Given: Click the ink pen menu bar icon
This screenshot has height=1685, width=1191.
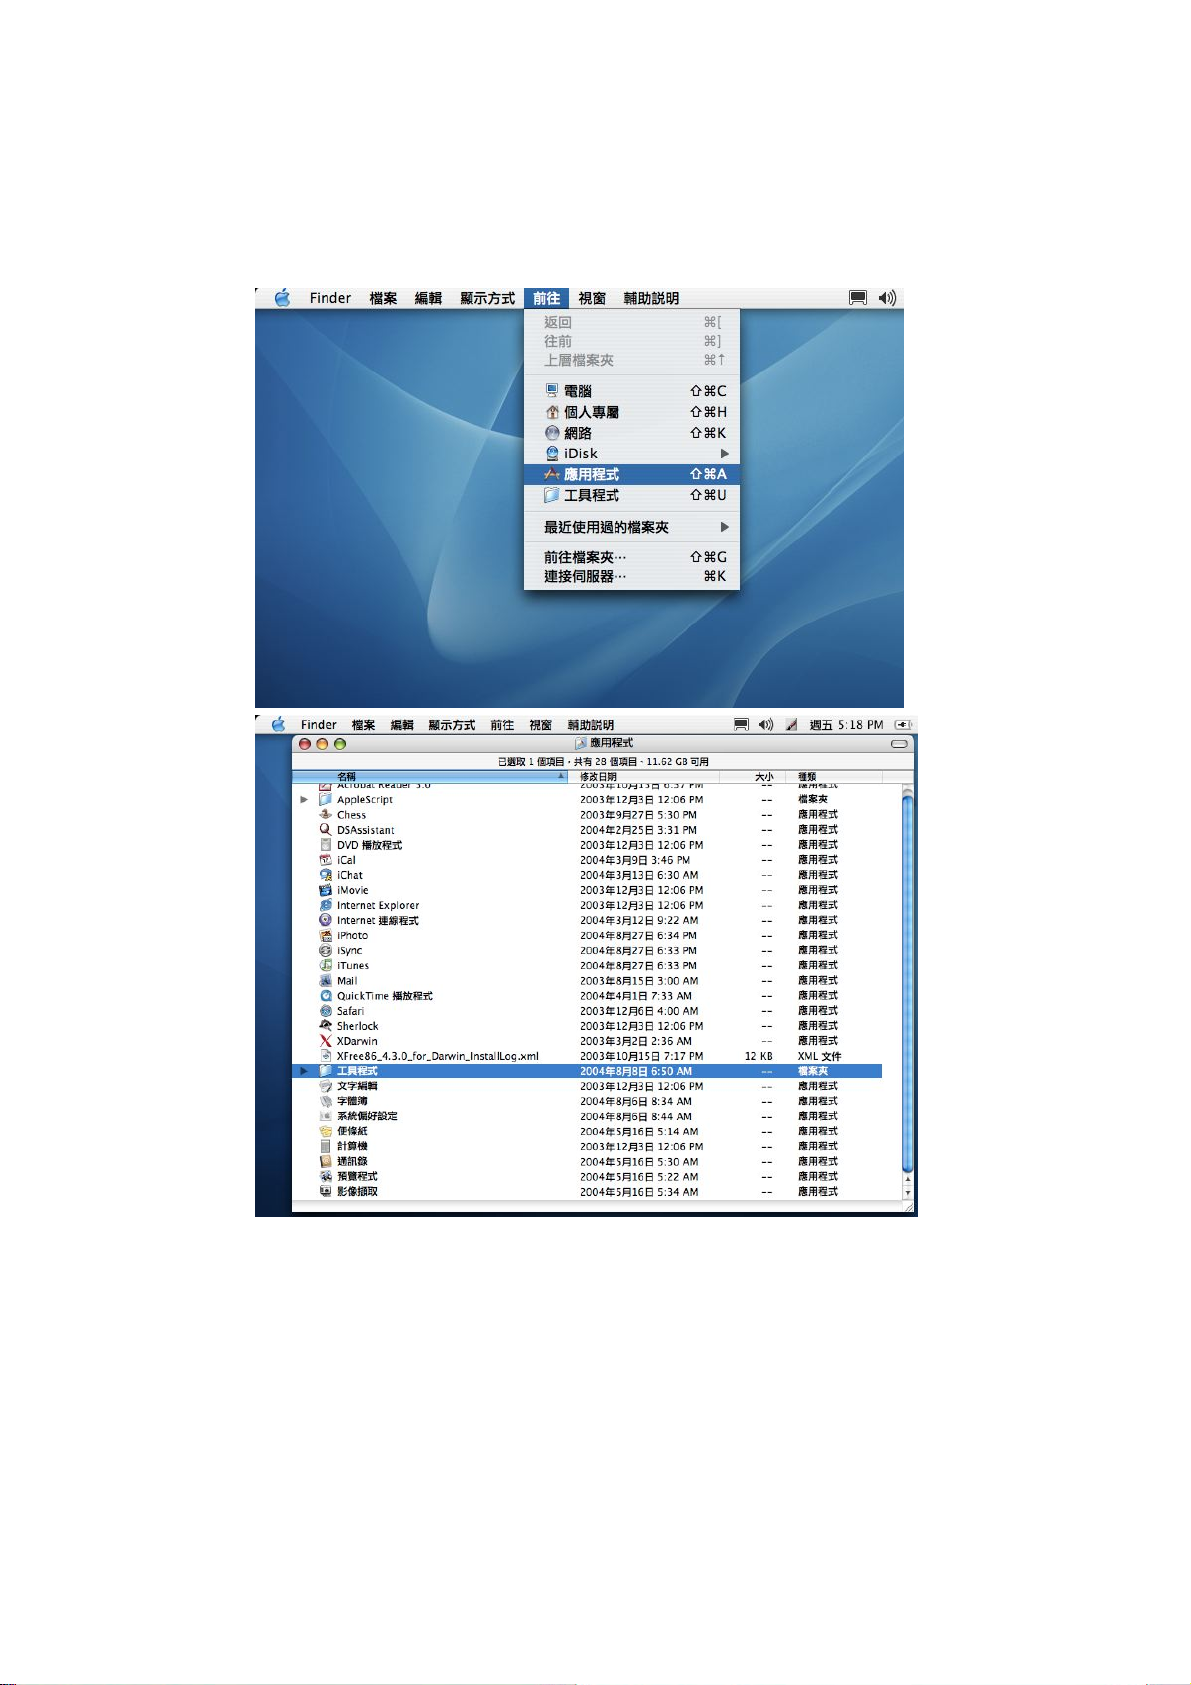Looking at the screenshot, I should click(x=791, y=725).
